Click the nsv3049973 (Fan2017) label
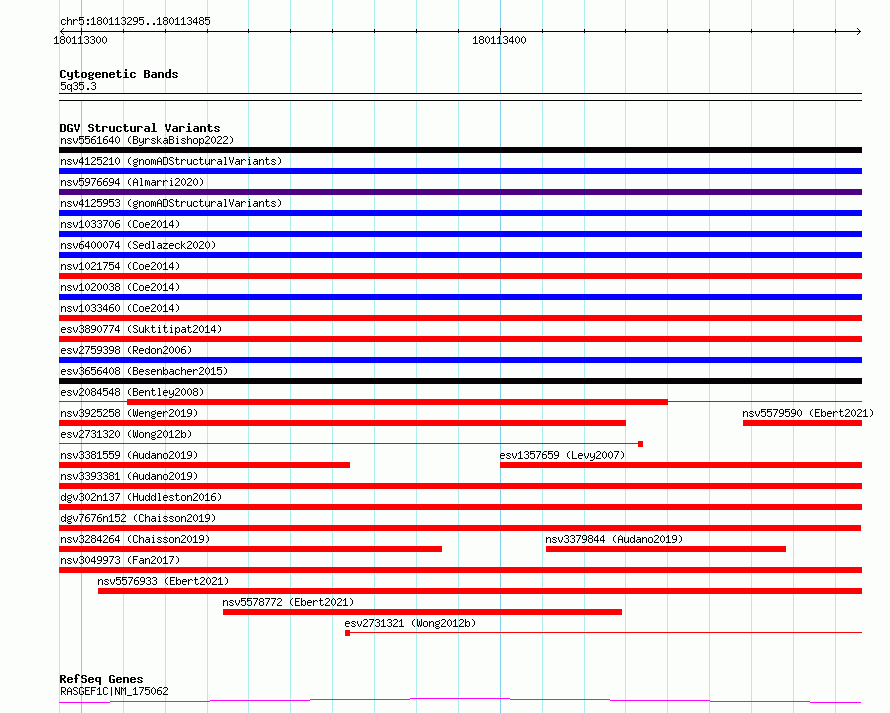This screenshot has height=713, width=890. coord(120,560)
